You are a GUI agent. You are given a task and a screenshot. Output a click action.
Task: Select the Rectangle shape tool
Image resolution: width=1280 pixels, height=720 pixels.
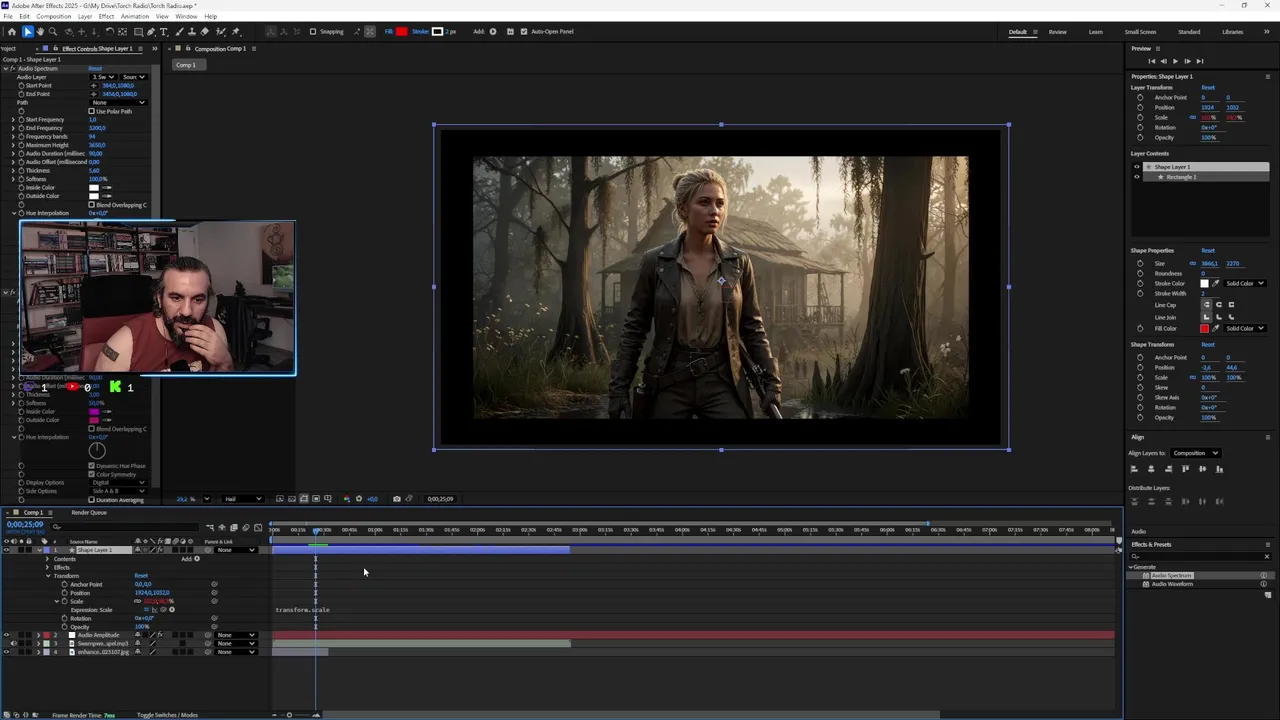point(138,32)
